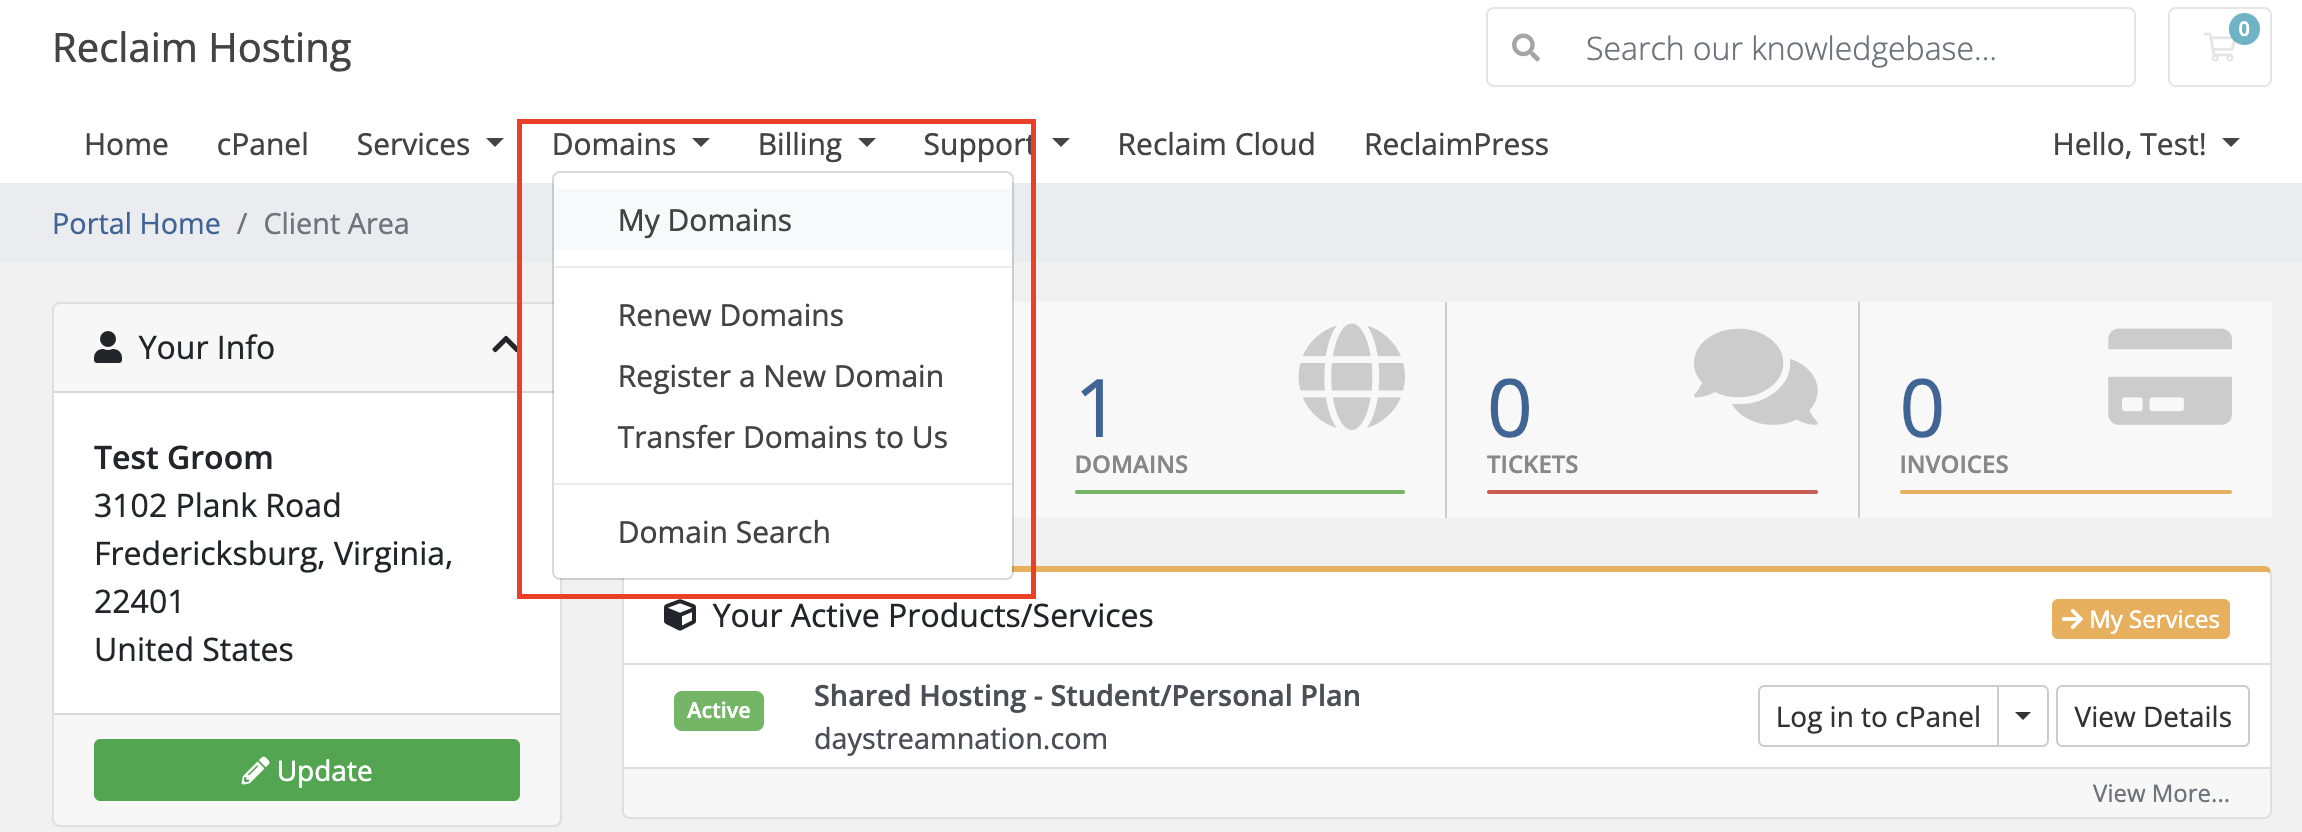Click the Client Area breadcrumb text

(x=336, y=223)
